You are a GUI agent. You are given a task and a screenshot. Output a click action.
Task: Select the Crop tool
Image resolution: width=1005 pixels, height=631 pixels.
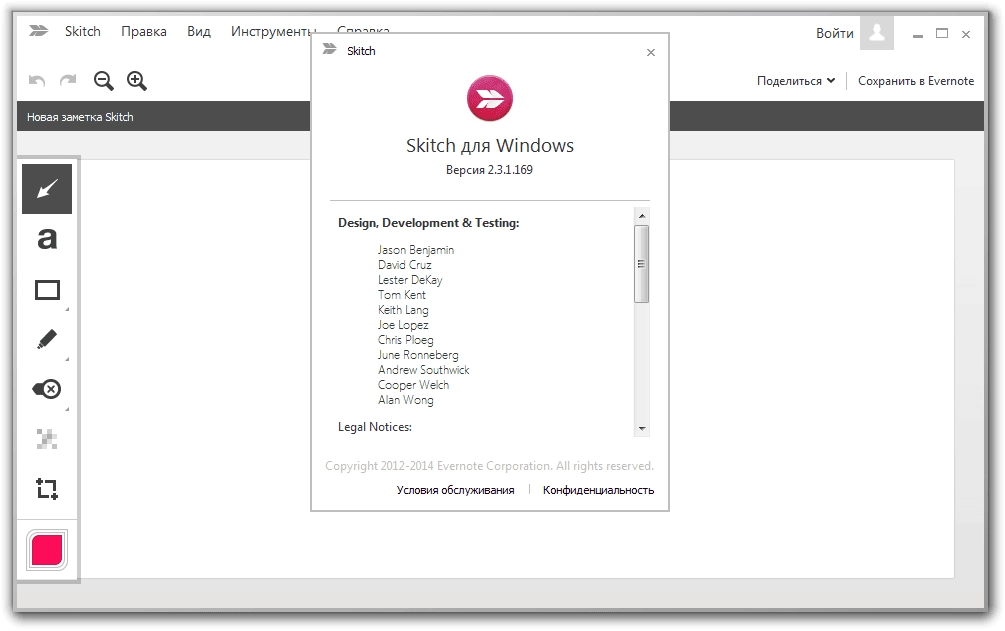pyautogui.click(x=47, y=489)
